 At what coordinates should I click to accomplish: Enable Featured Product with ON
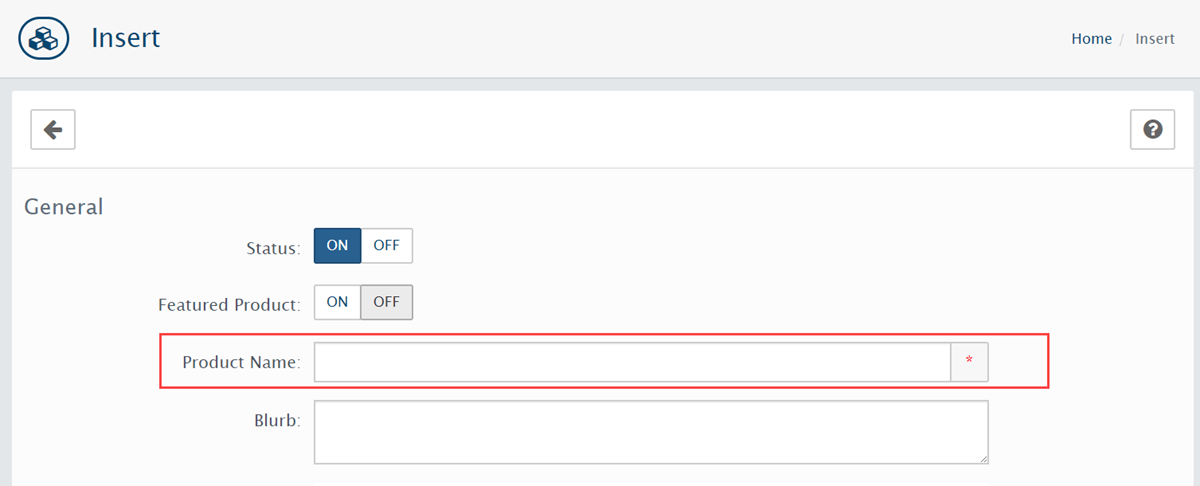click(x=337, y=303)
